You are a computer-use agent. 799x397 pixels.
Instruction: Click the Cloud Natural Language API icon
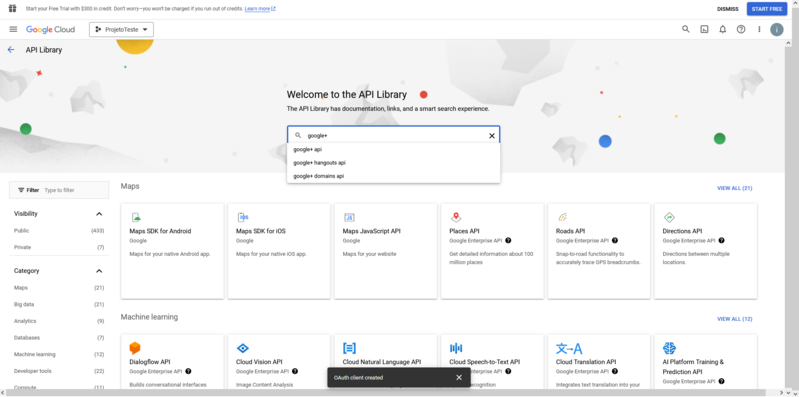(349, 349)
